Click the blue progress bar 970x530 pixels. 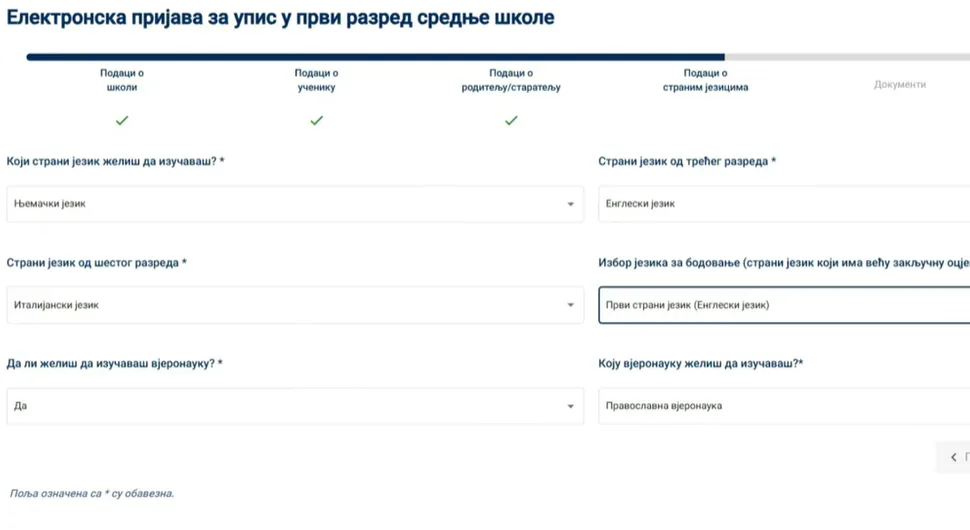click(376, 57)
